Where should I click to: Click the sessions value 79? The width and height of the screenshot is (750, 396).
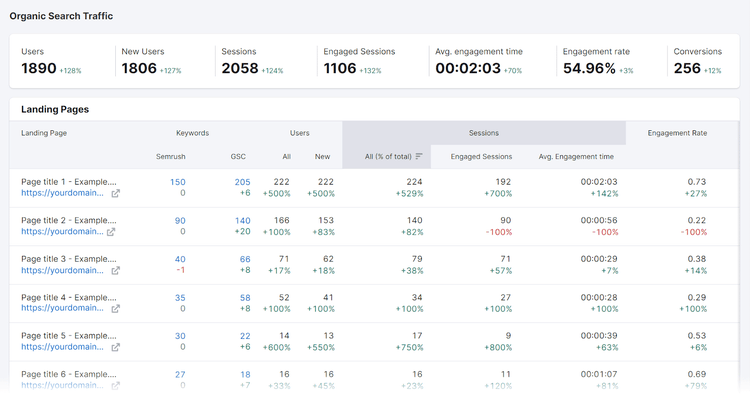click(x=417, y=259)
